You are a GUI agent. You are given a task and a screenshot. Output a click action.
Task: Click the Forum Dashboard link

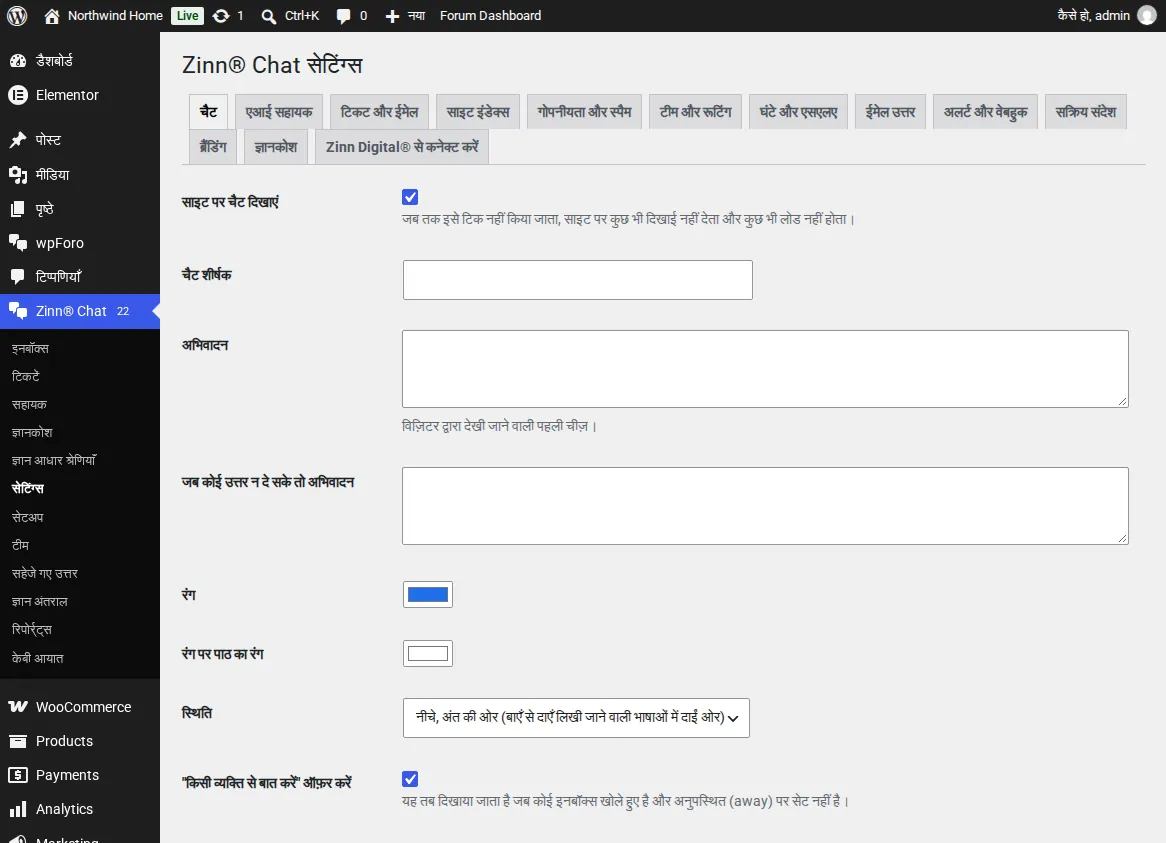pyautogui.click(x=490, y=16)
